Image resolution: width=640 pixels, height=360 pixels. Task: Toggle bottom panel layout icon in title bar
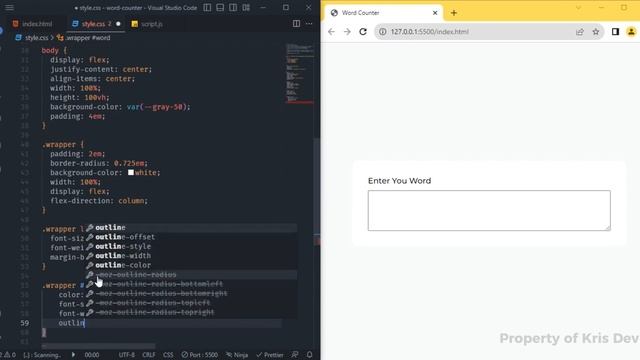(x=220, y=7)
